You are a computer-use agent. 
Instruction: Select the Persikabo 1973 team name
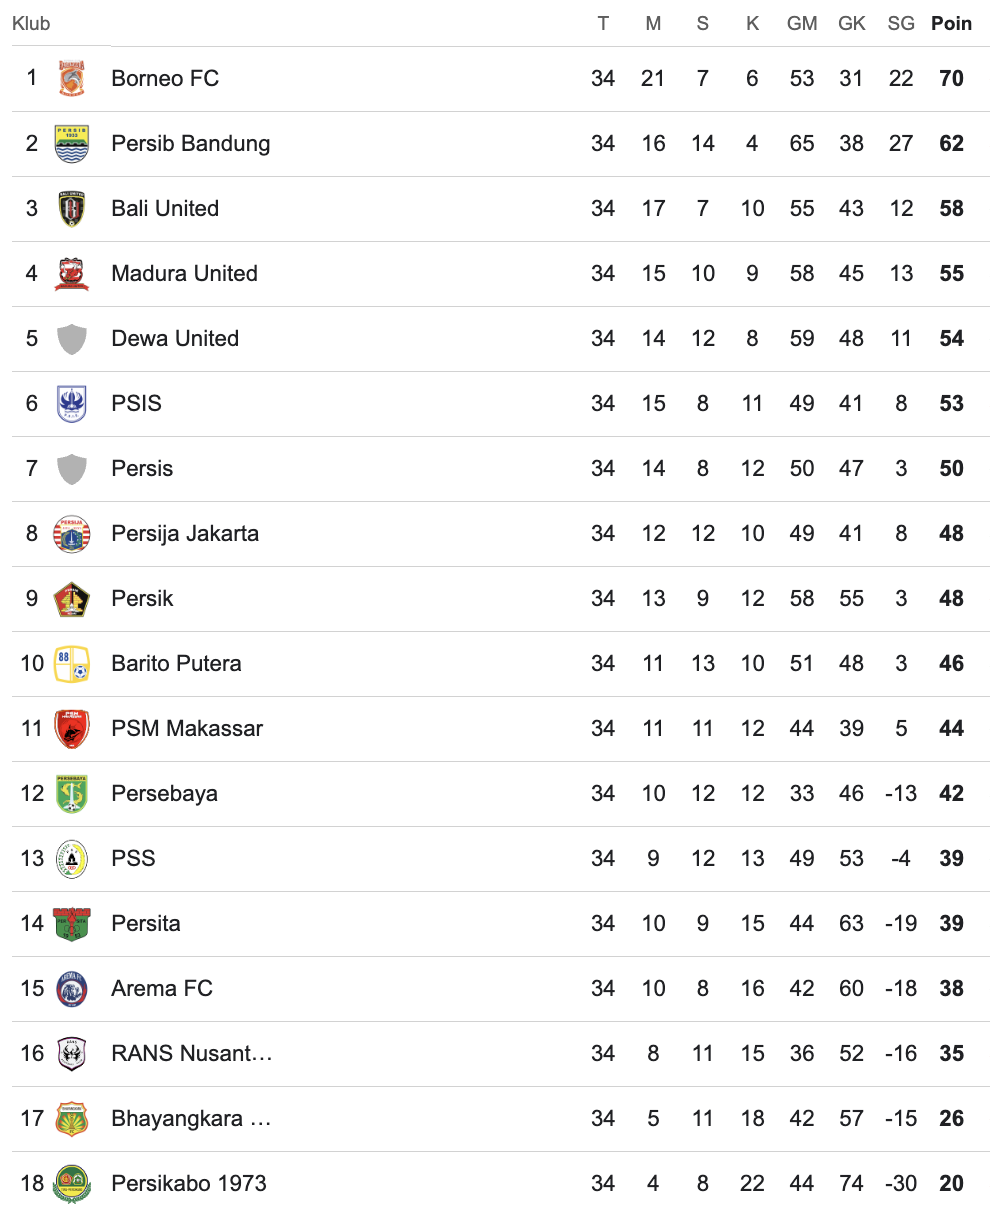click(x=189, y=1184)
